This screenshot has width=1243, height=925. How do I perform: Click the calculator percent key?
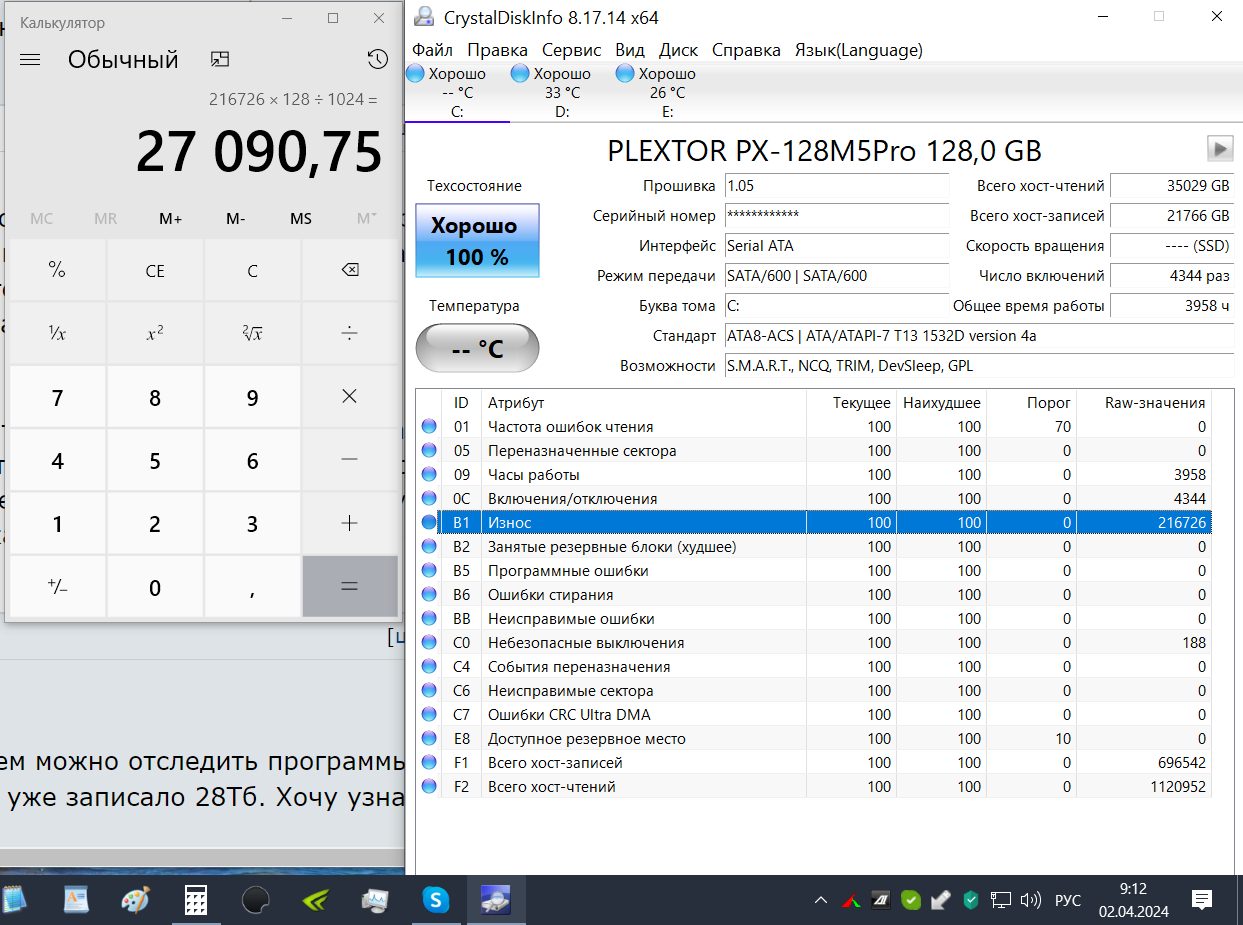tap(57, 270)
